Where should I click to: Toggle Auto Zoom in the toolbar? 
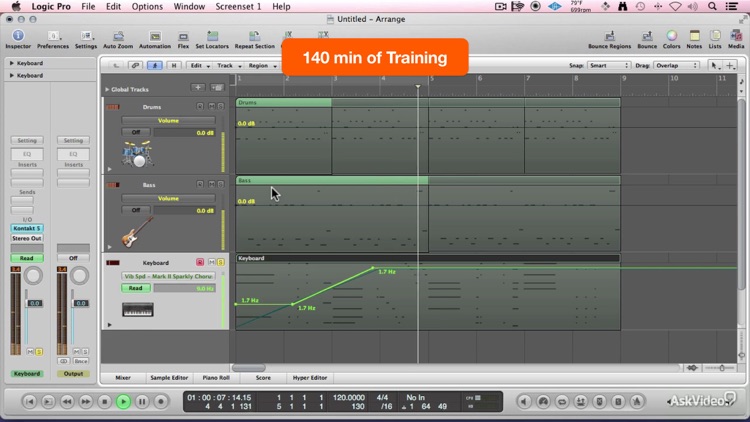[x=118, y=39]
